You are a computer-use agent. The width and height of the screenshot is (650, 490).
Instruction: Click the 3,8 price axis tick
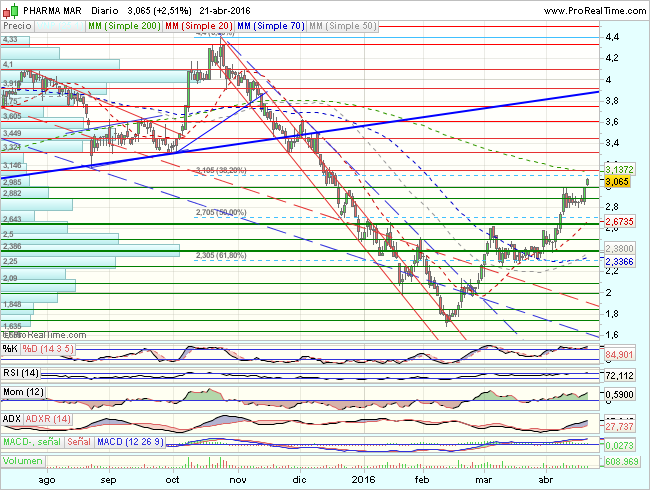[612, 101]
